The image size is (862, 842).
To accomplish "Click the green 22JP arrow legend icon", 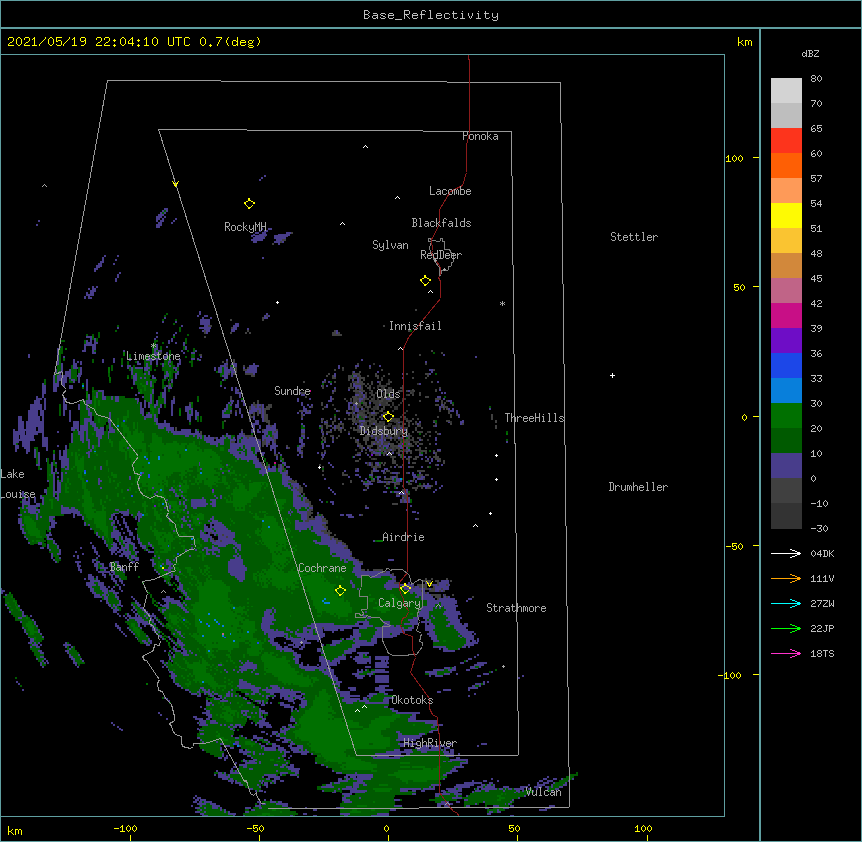I will click(786, 629).
